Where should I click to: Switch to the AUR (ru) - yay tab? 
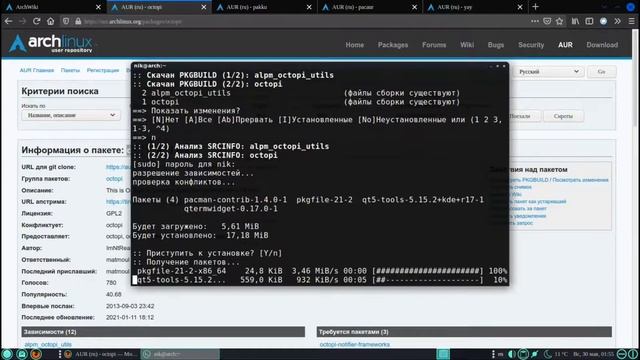[x=475, y=7]
